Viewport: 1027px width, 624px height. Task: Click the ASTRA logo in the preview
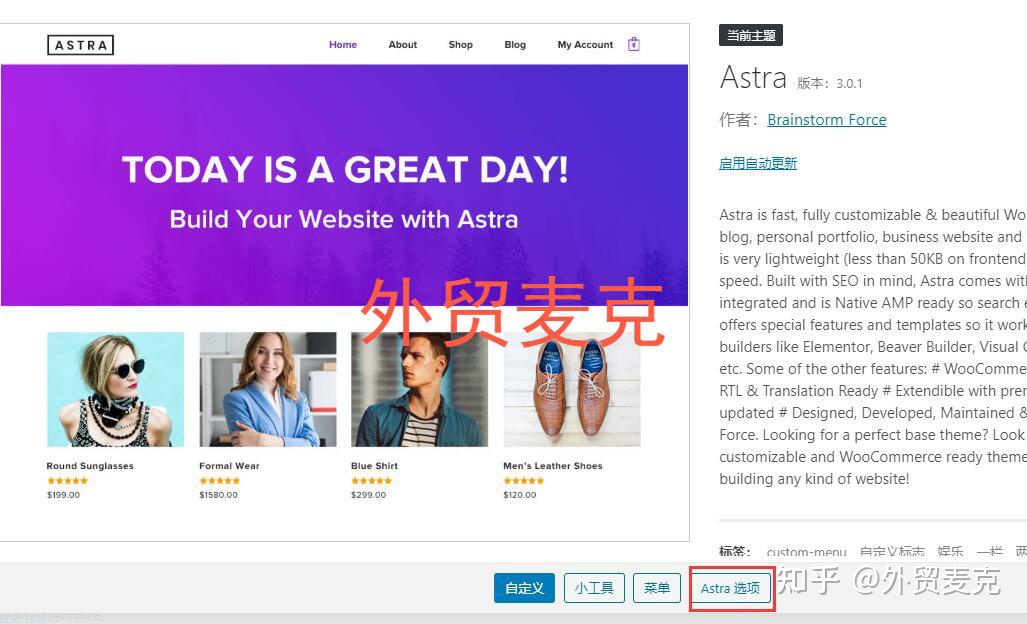click(x=81, y=45)
